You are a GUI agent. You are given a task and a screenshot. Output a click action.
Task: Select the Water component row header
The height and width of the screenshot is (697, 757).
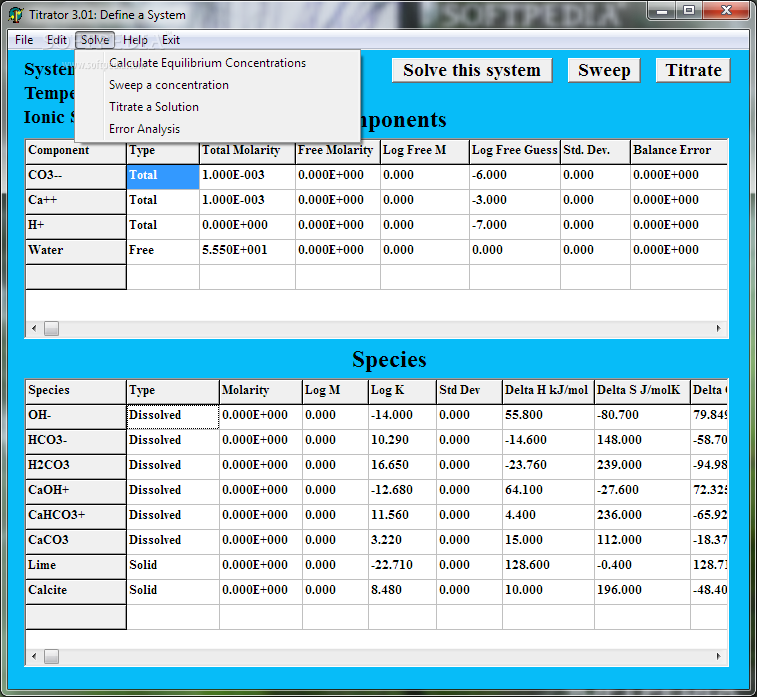tap(76, 252)
